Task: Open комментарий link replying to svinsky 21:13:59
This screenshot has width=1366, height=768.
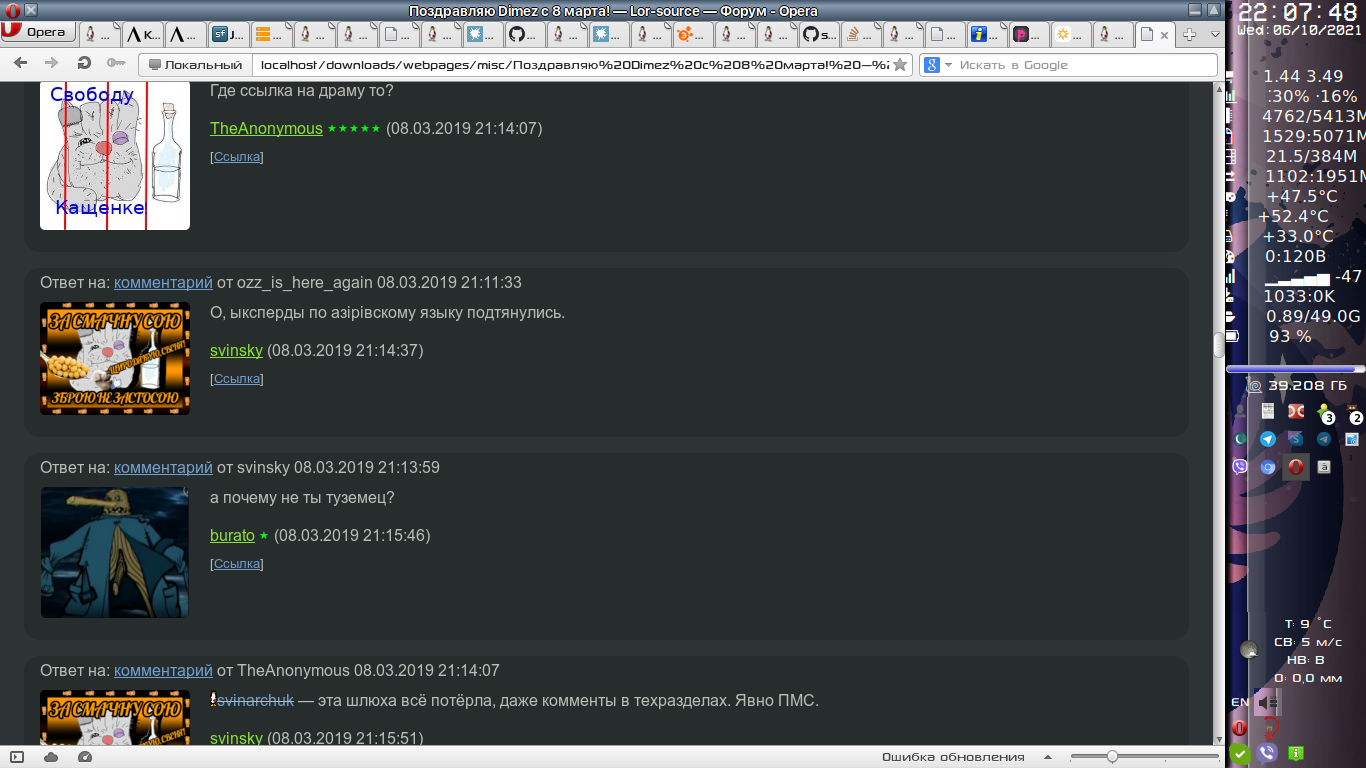Action: click(163, 468)
